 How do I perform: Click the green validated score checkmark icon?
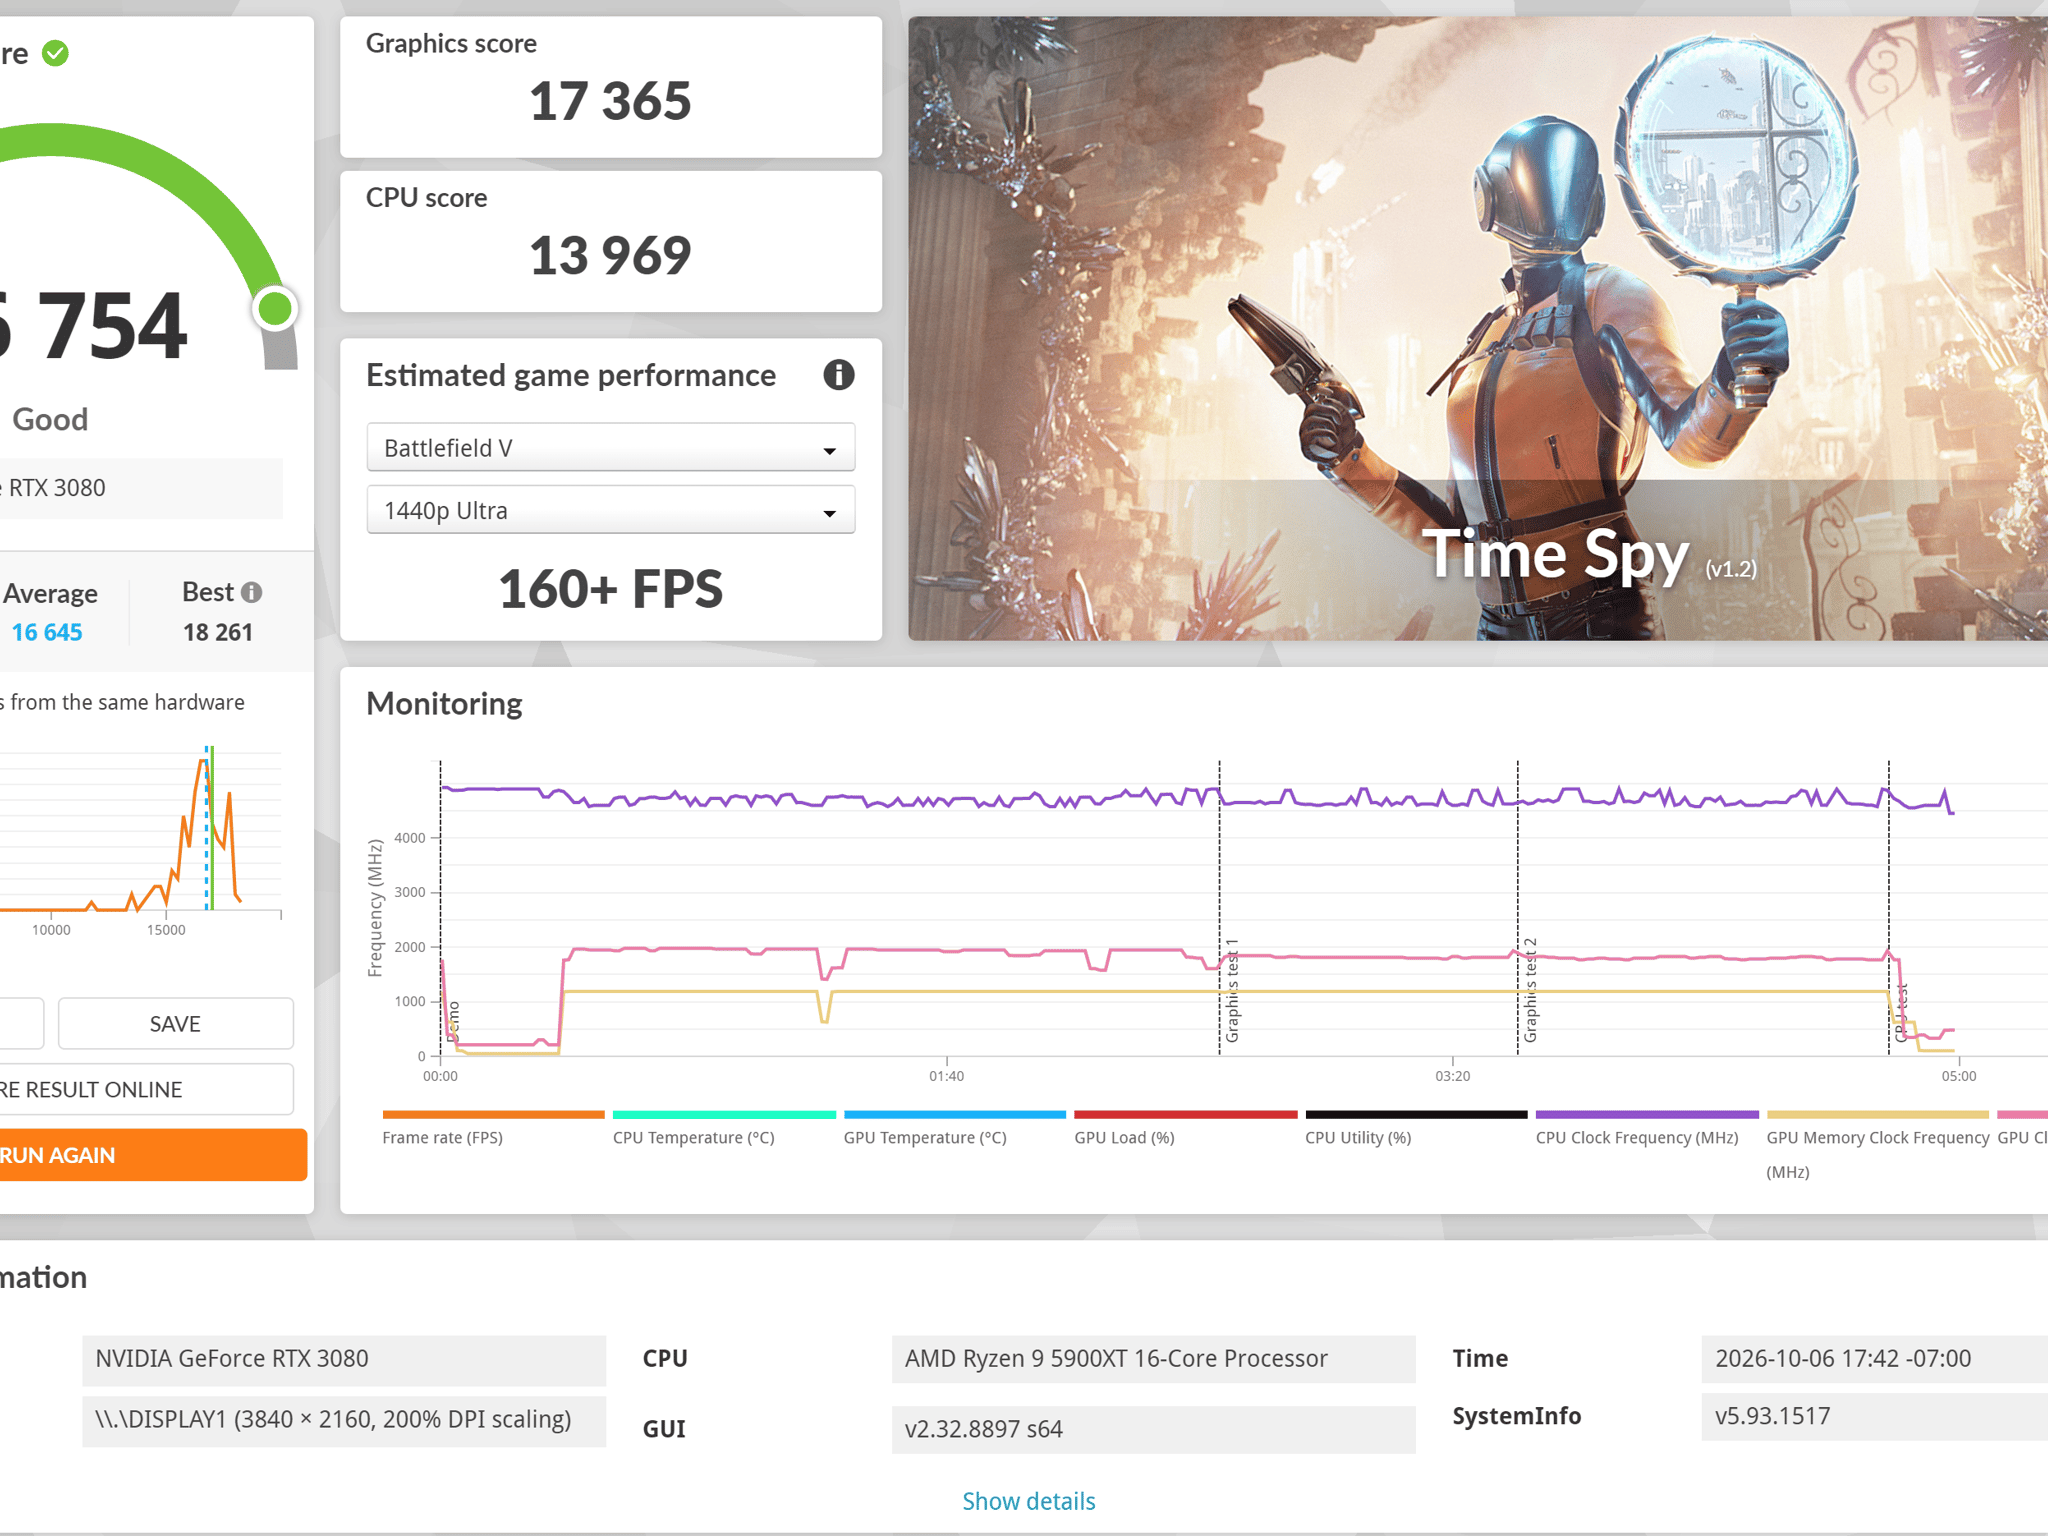click(x=56, y=53)
